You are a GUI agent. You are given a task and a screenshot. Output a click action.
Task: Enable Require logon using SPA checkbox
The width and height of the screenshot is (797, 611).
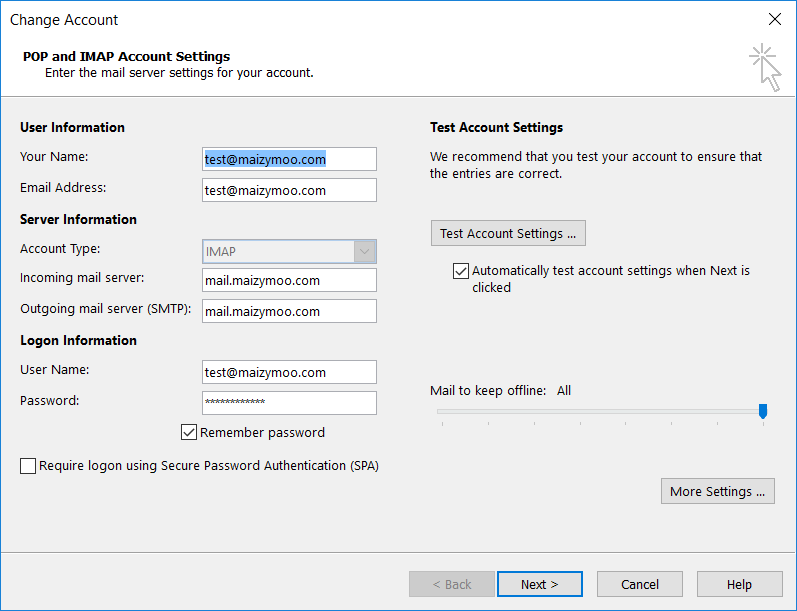28,466
